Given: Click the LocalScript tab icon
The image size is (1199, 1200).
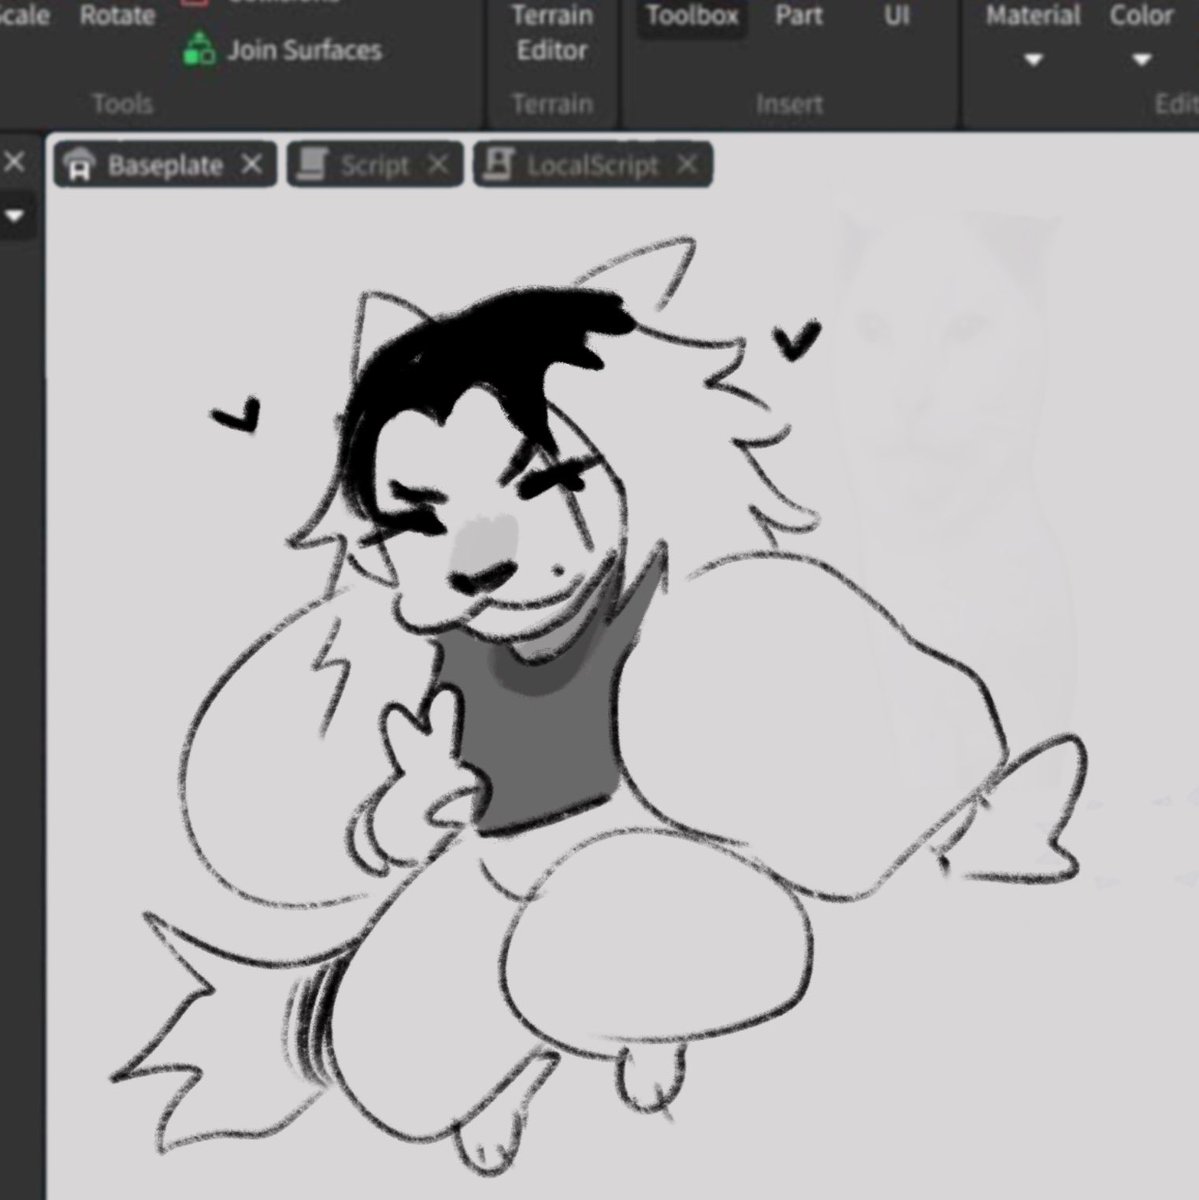Looking at the screenshot, I should (x=499, y=165).
